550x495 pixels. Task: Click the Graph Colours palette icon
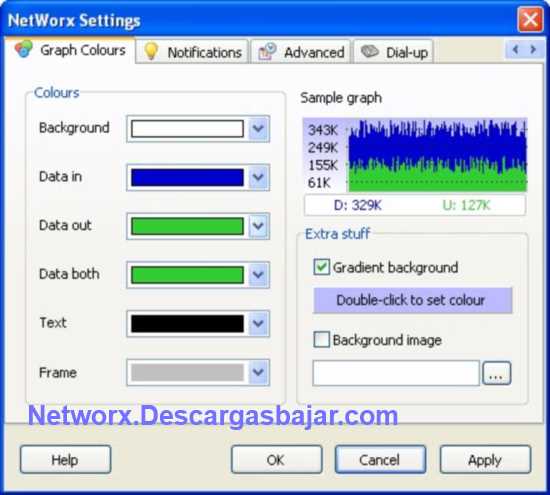pos(24,49)
